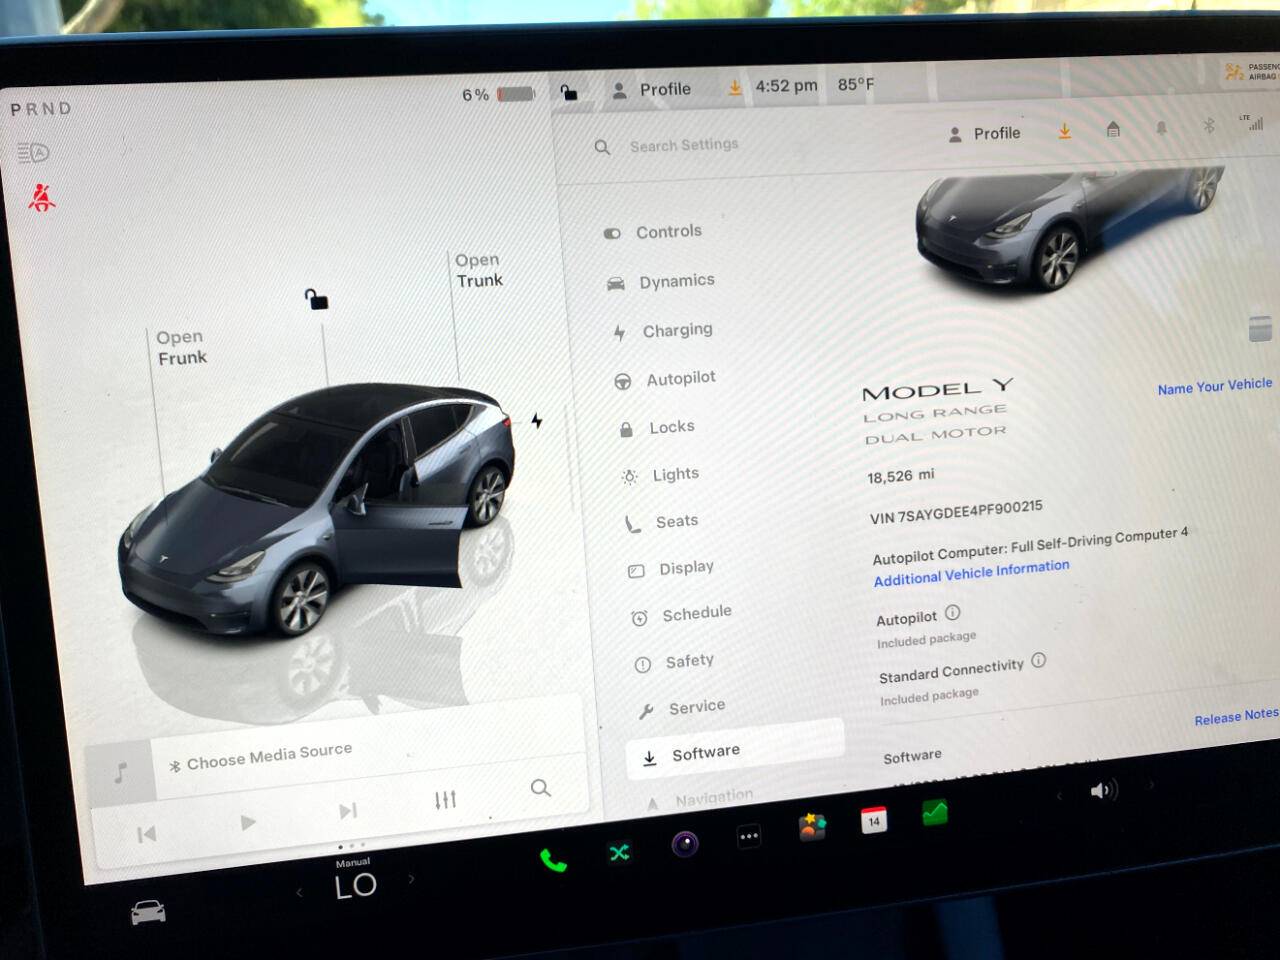Tap Open Trunk
The width and height of the screenshot is (1280, 960).
[x=478, y=270]
